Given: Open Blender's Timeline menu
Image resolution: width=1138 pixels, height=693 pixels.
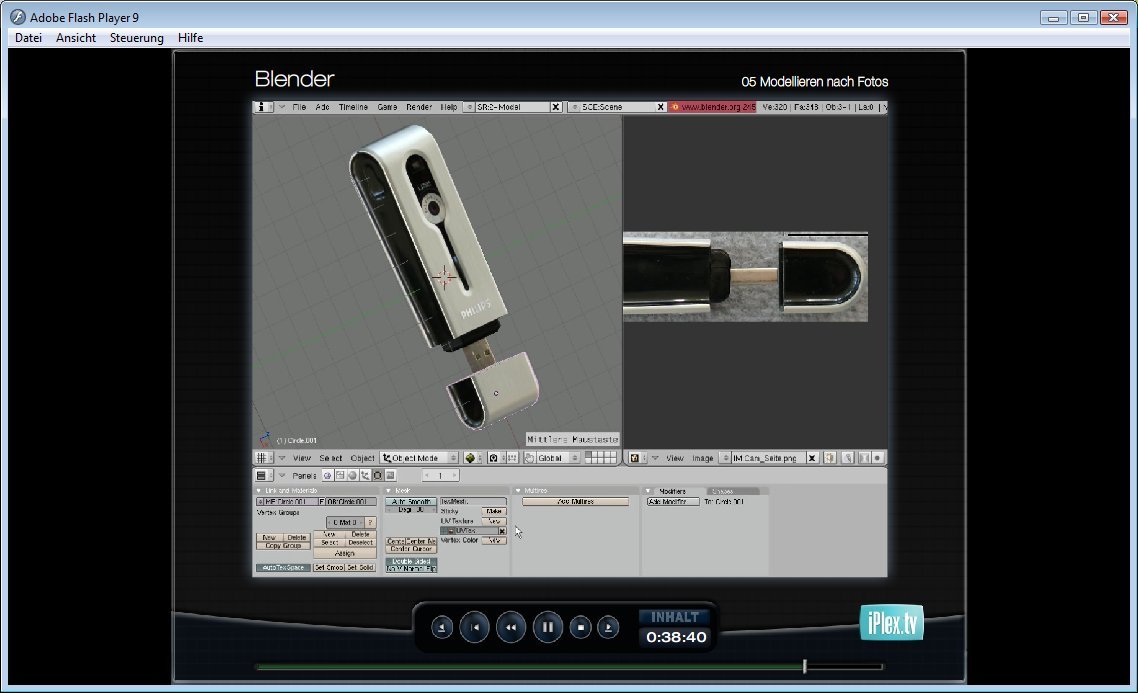Looking at the screenshot, I should 353,107.
